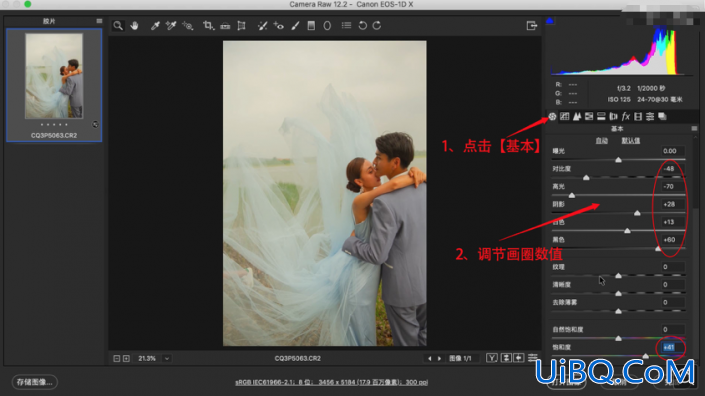
Task: Select the Adjustment Brush tool
Action: (295, 26)
